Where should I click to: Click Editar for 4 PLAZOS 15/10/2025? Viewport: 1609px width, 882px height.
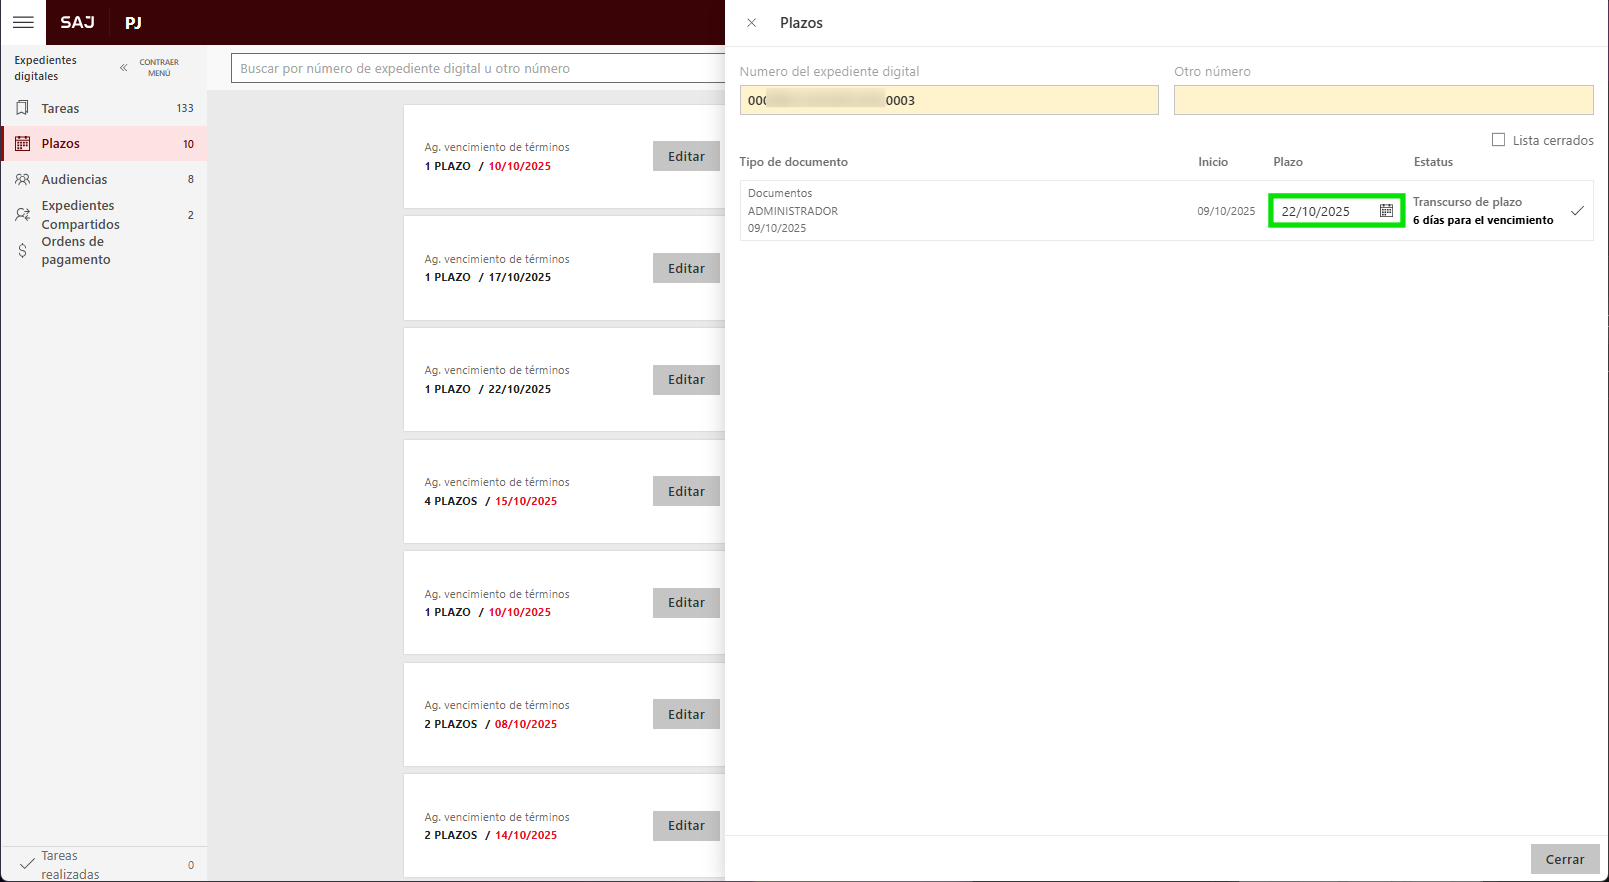point(686,491)
